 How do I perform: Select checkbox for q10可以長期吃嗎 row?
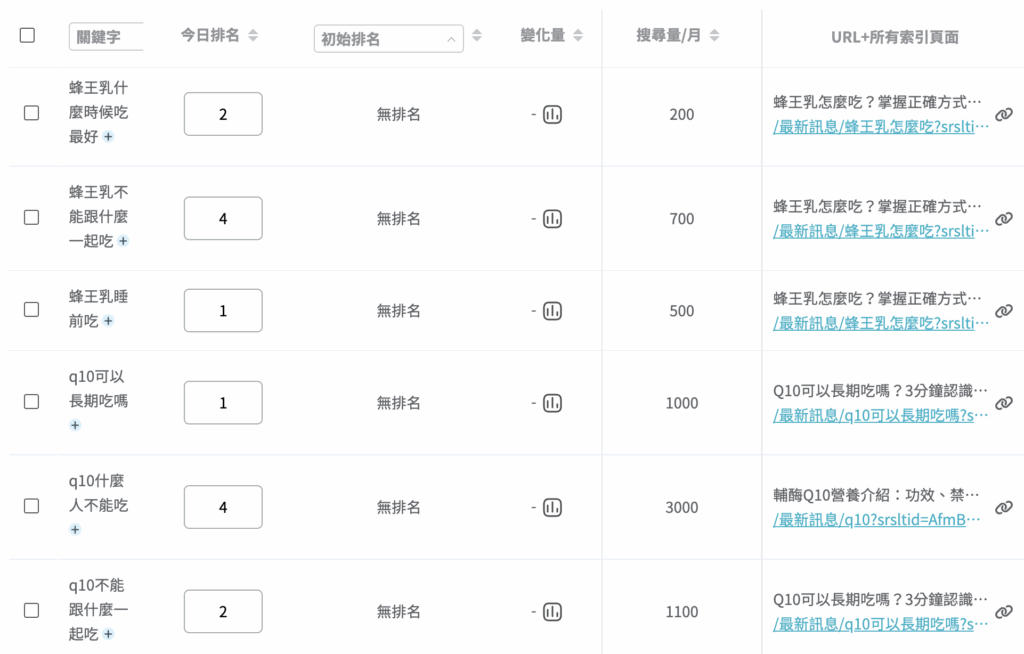point(31,401)
